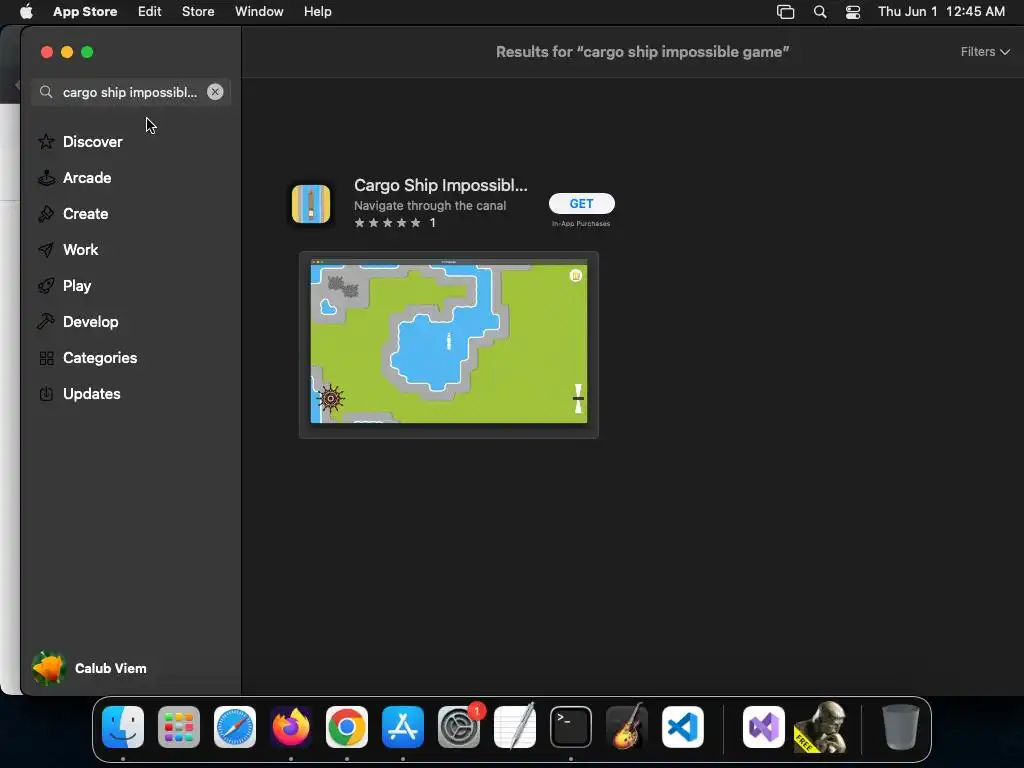
Task: Open TextEdit from the Dock
Action: [515, 727]
